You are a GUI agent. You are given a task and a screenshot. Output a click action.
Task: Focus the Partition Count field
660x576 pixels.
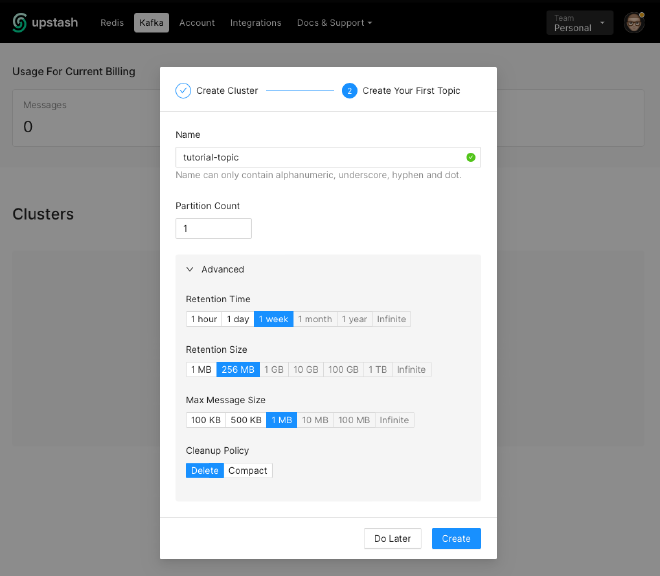tap(213, 229)
